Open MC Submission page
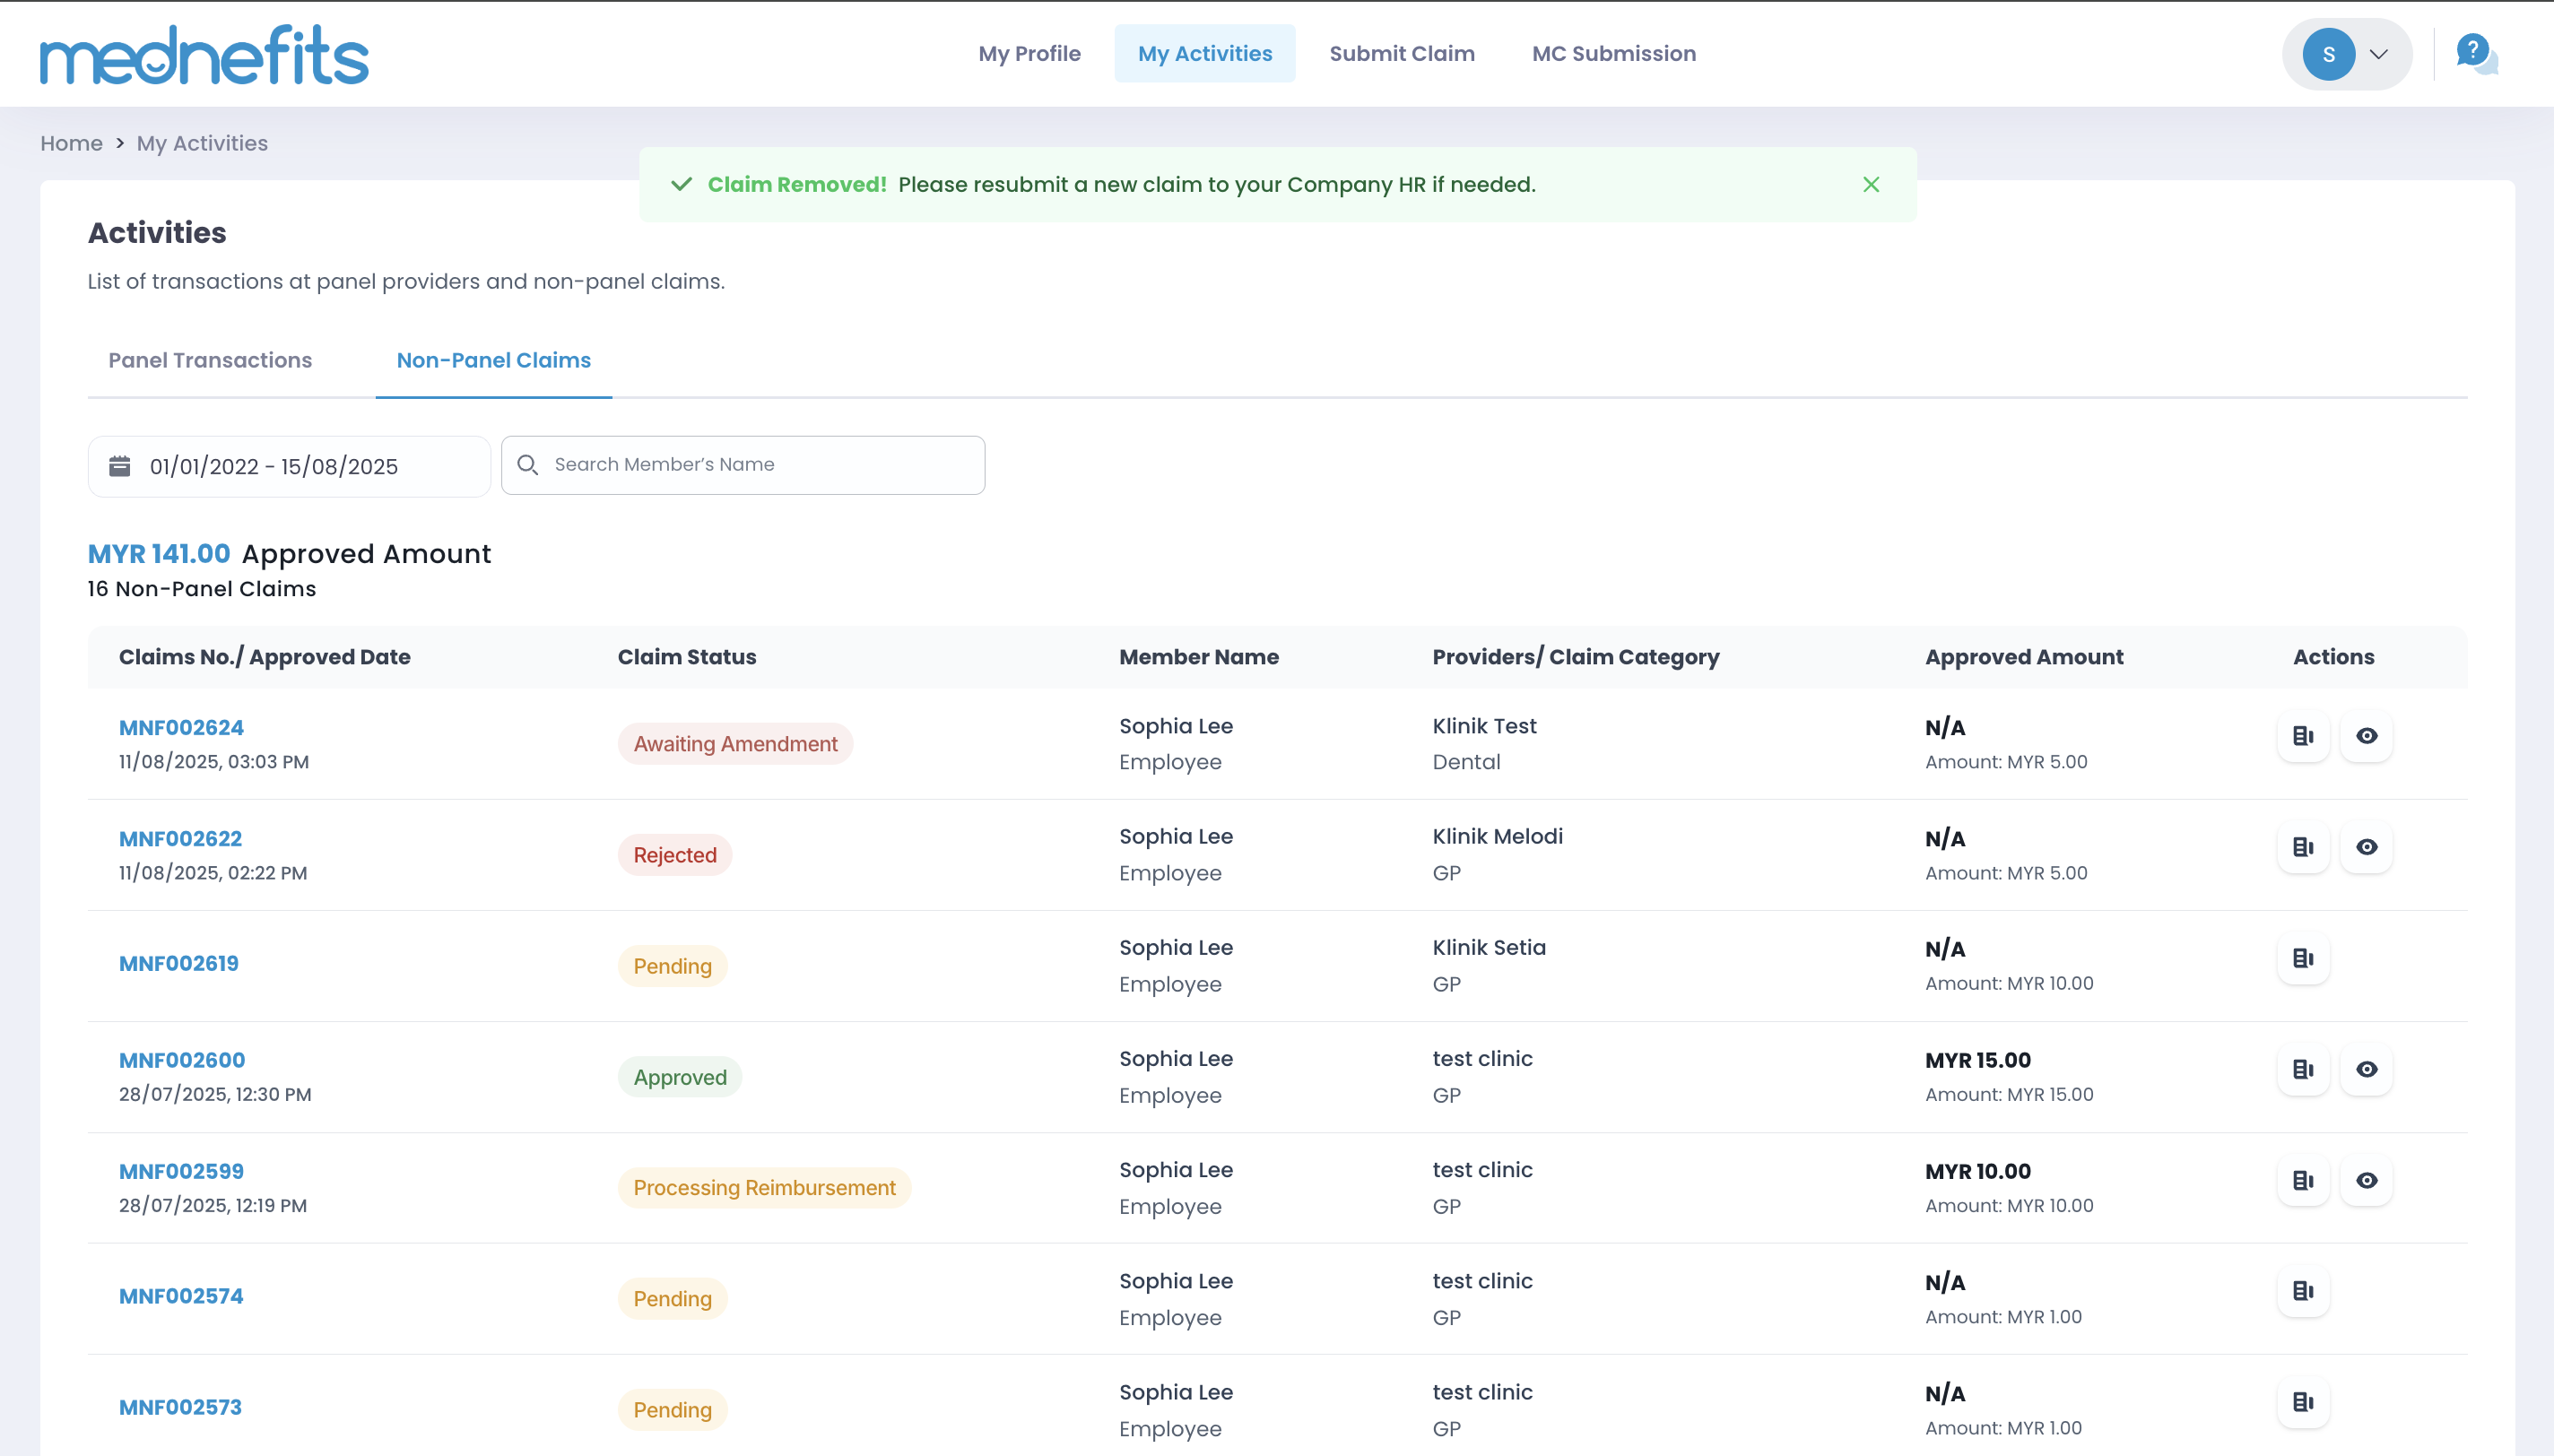Screen dimensions: 2554x1456 pos(1614,54)
